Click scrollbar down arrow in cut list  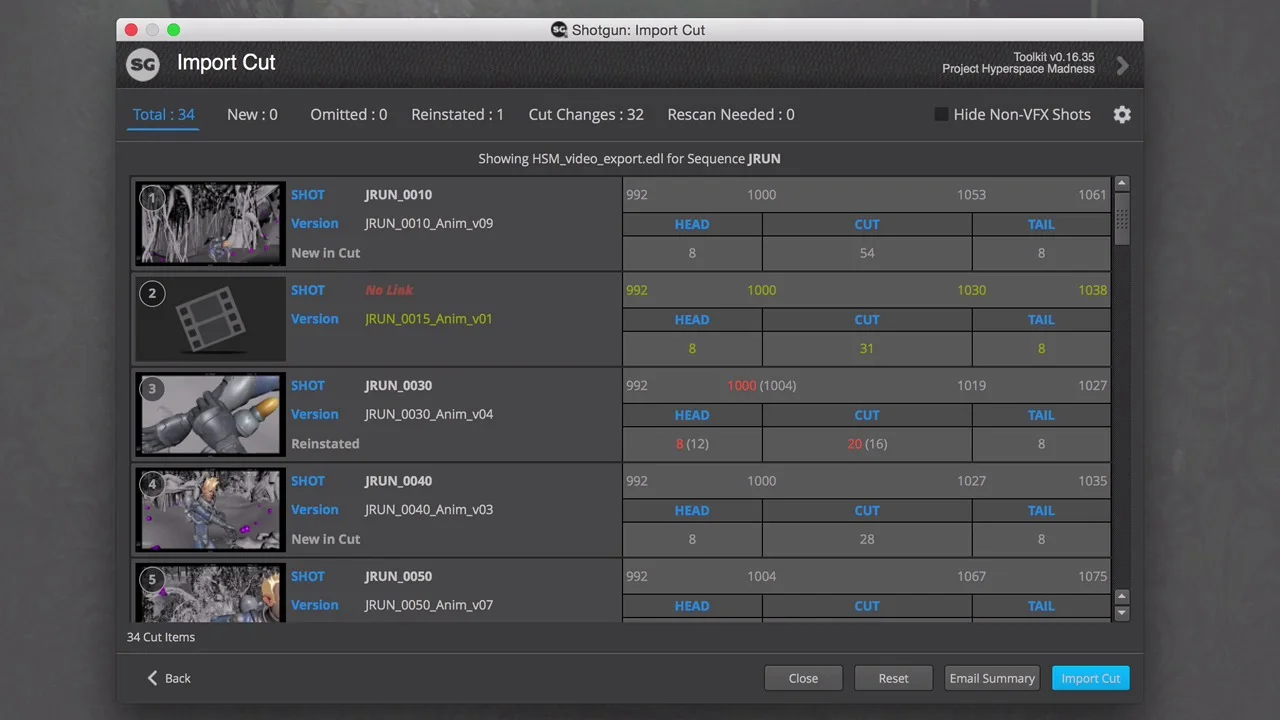(1122, 612)
